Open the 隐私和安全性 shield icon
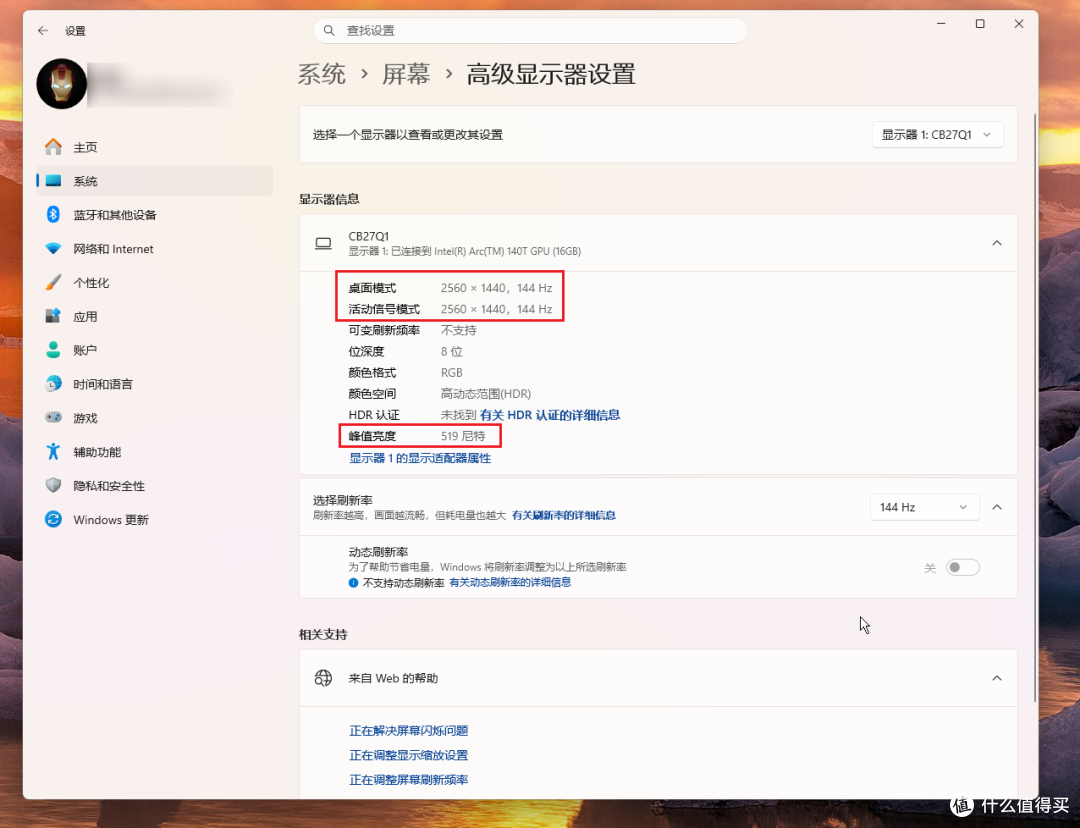This screenshot has height=828, width=1080. pyautogui.click(x=53, y=485)
